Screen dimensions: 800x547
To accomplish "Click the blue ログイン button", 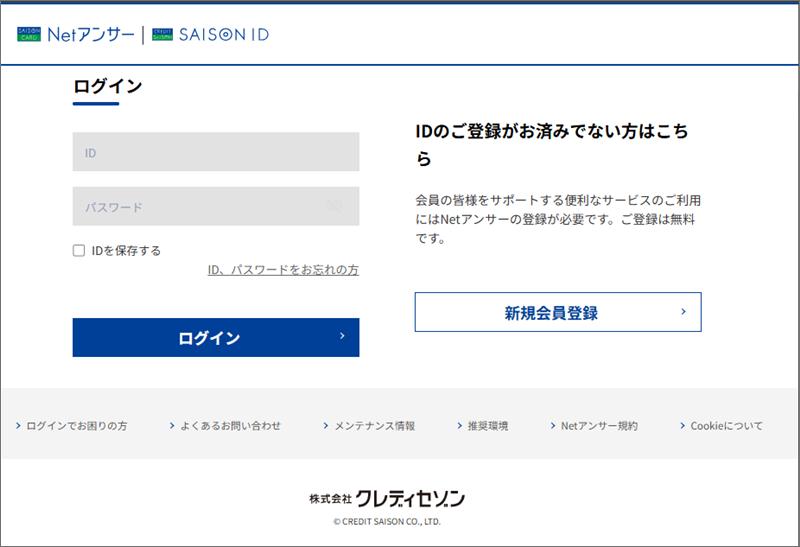I will [216, 338].
